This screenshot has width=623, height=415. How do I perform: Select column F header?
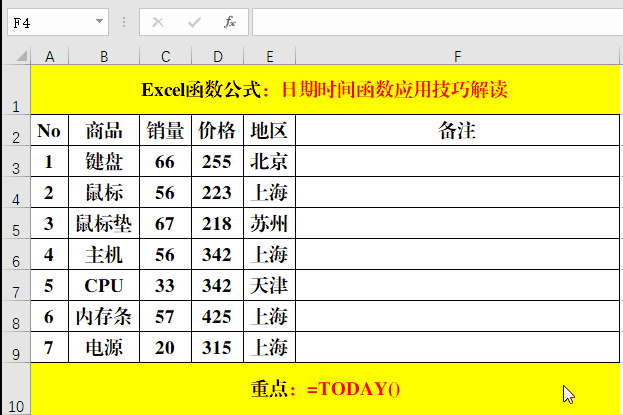[458, 56]
